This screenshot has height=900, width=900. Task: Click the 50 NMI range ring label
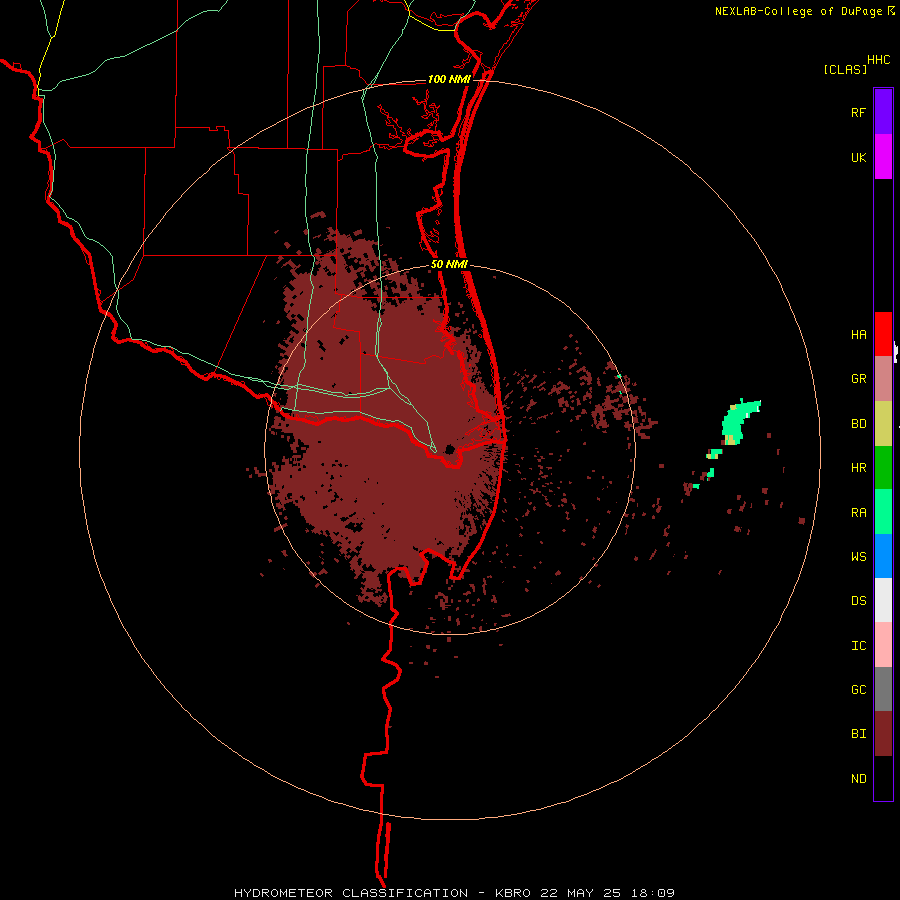(449, 265)
